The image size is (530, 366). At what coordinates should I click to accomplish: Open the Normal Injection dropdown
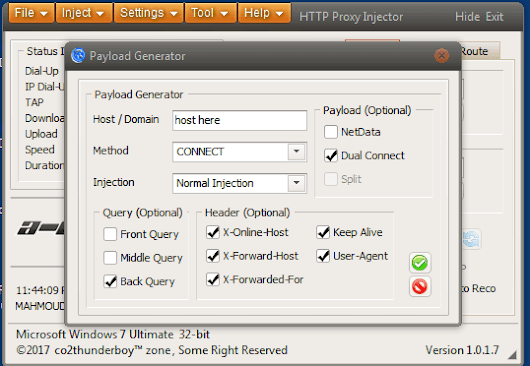coord(296,183)
